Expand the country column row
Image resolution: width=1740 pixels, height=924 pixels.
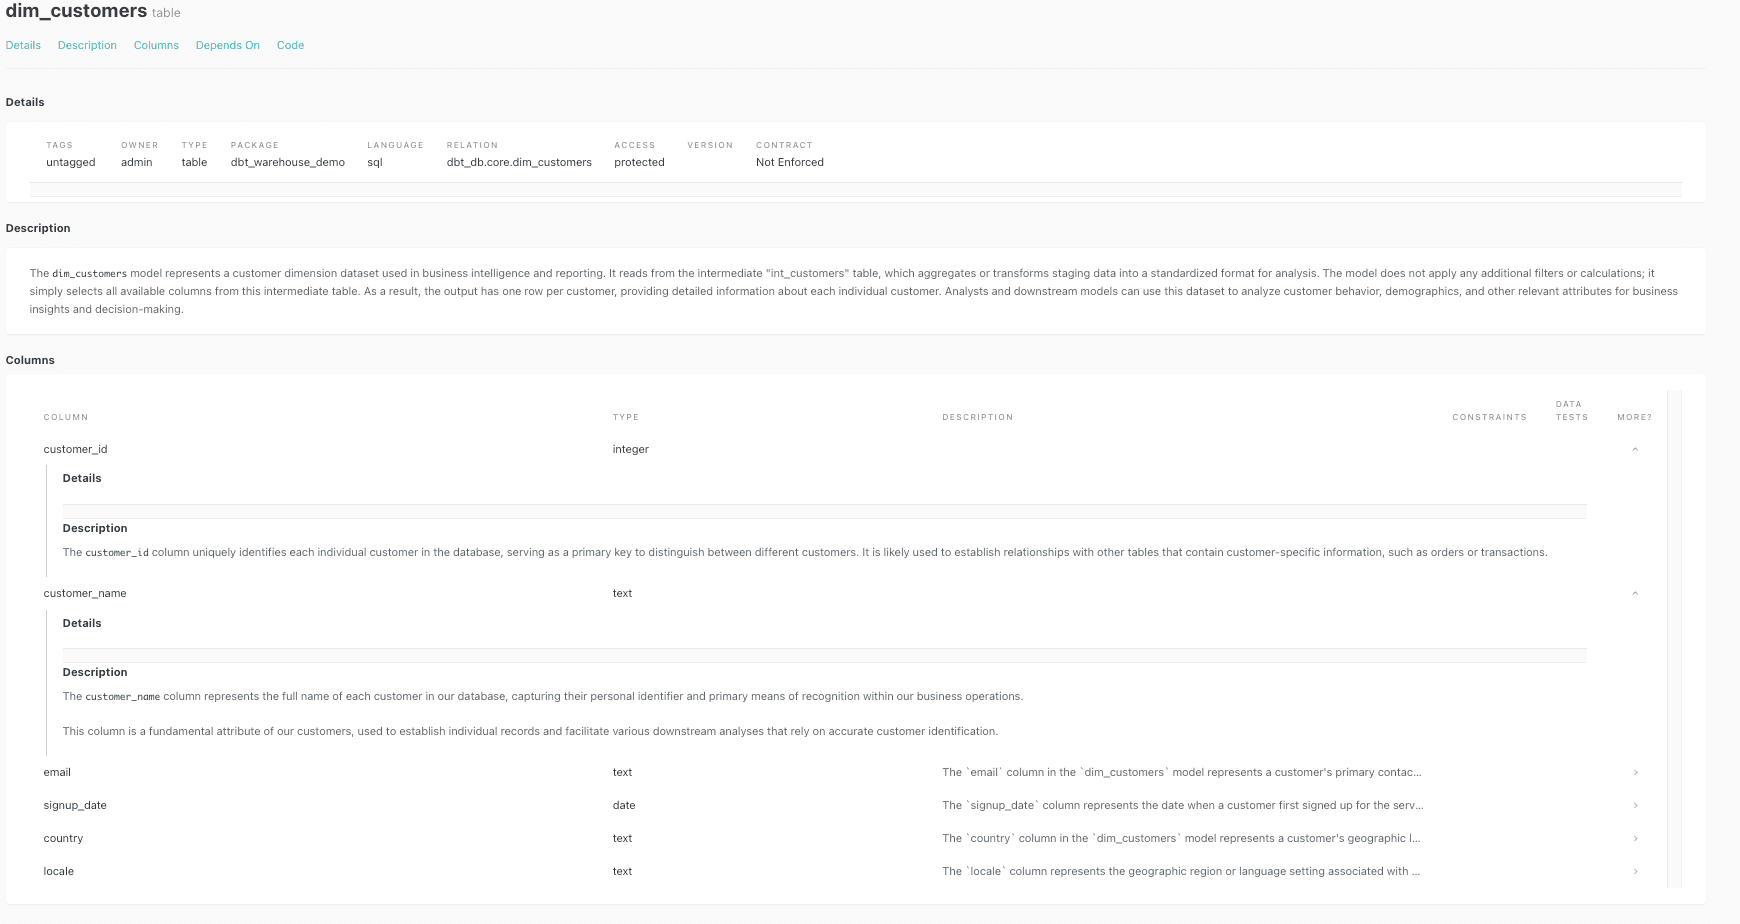point(1635,838)
